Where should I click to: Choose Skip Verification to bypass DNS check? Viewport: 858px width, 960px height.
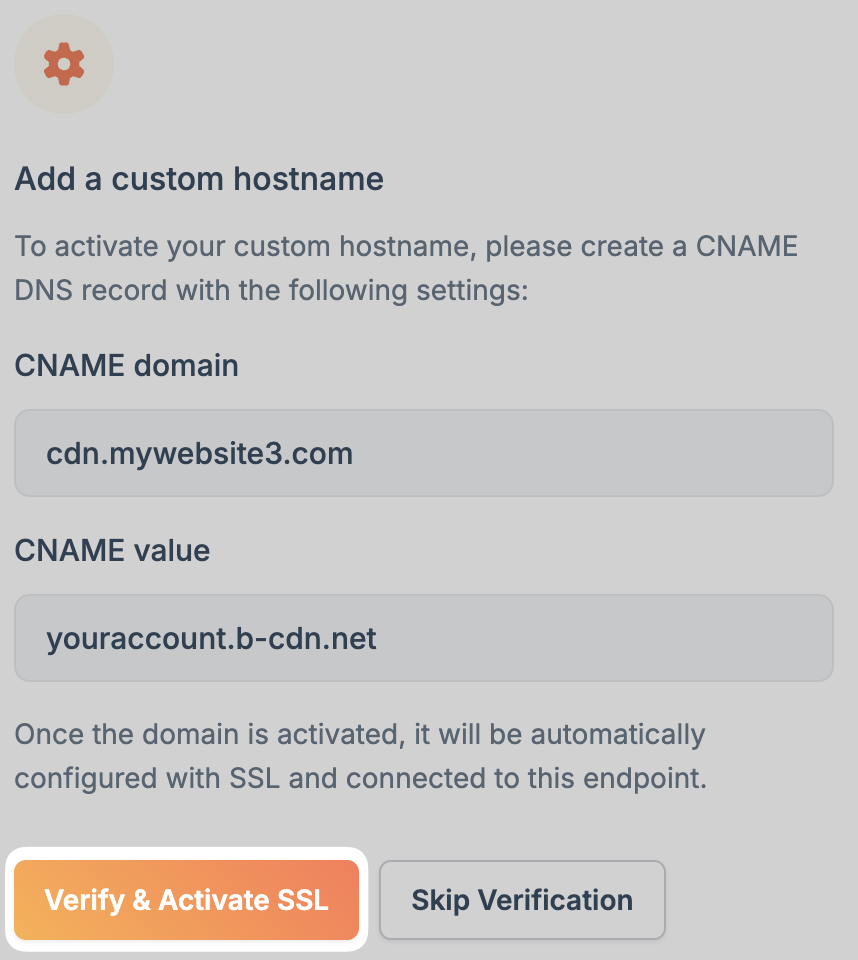(x=521, y=899)
